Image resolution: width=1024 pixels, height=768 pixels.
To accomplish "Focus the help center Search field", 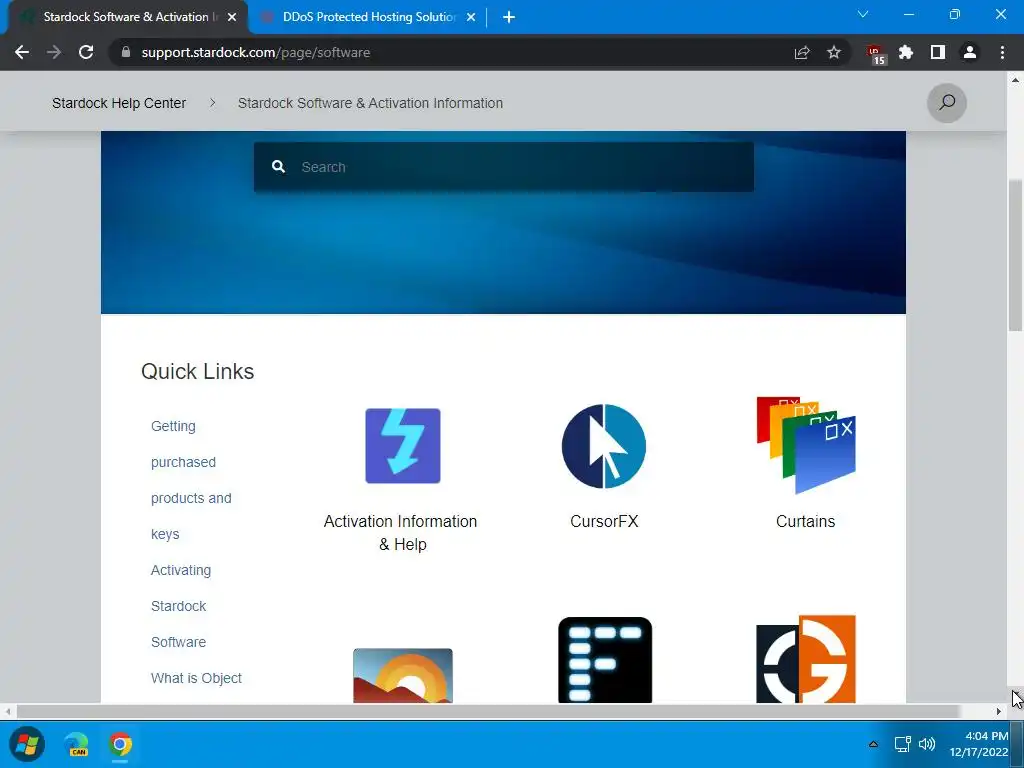I will [504, 167].
